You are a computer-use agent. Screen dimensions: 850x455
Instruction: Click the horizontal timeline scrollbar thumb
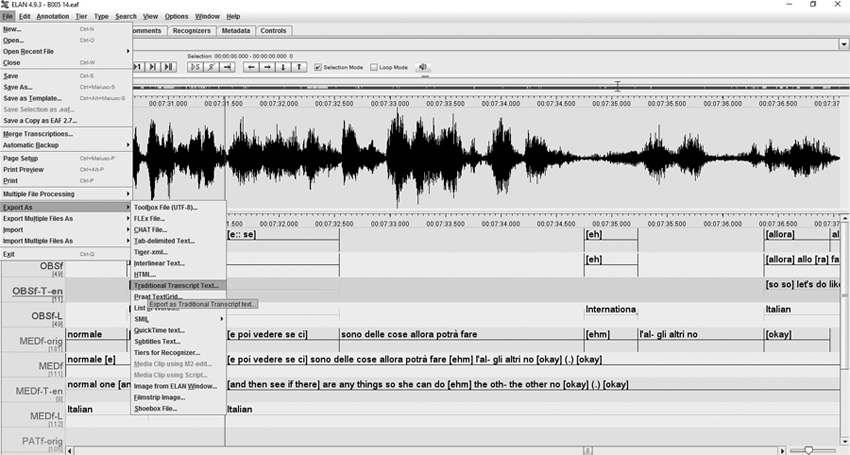(x=588, y=451)
